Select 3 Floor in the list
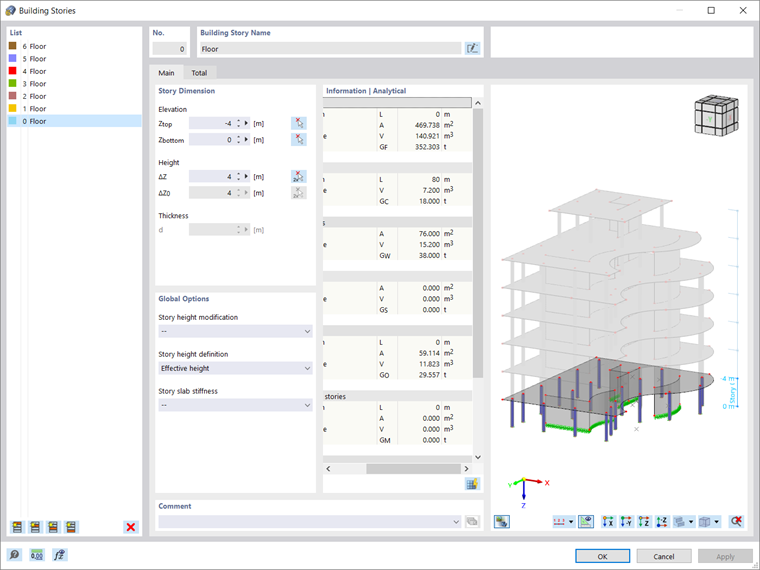The height and width of the screenshot is (570, 760). pyautogui.click(x=74, y=83)
